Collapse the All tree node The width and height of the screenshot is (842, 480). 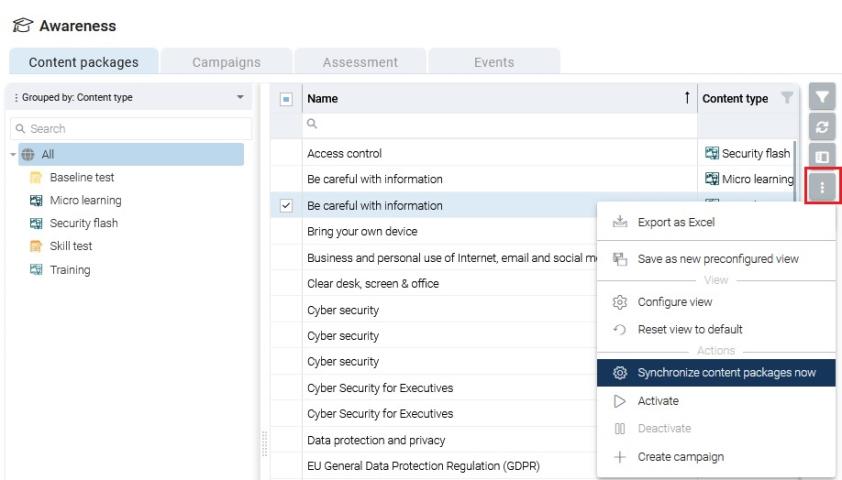pyautogui.click(x=12, y=155)
